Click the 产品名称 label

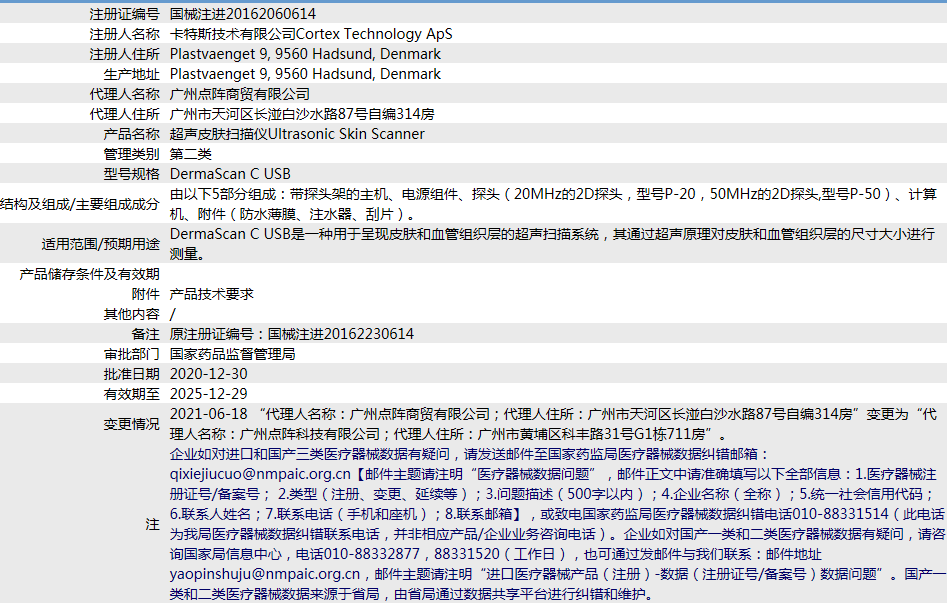click(x=131, y=134)
